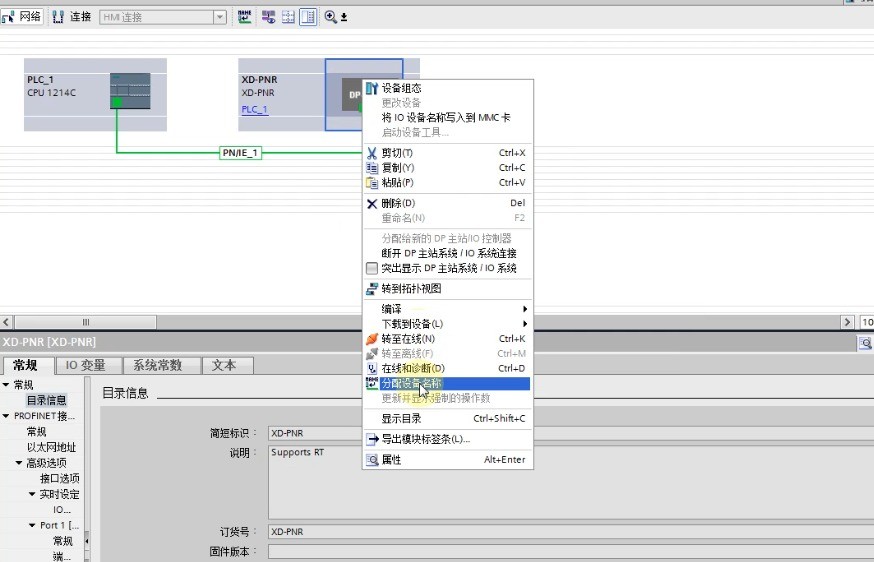The image size is (874, 562).
Task: Choose 将 IO 设备名称写入到 MMC 卡
Action: coord(448,118)
